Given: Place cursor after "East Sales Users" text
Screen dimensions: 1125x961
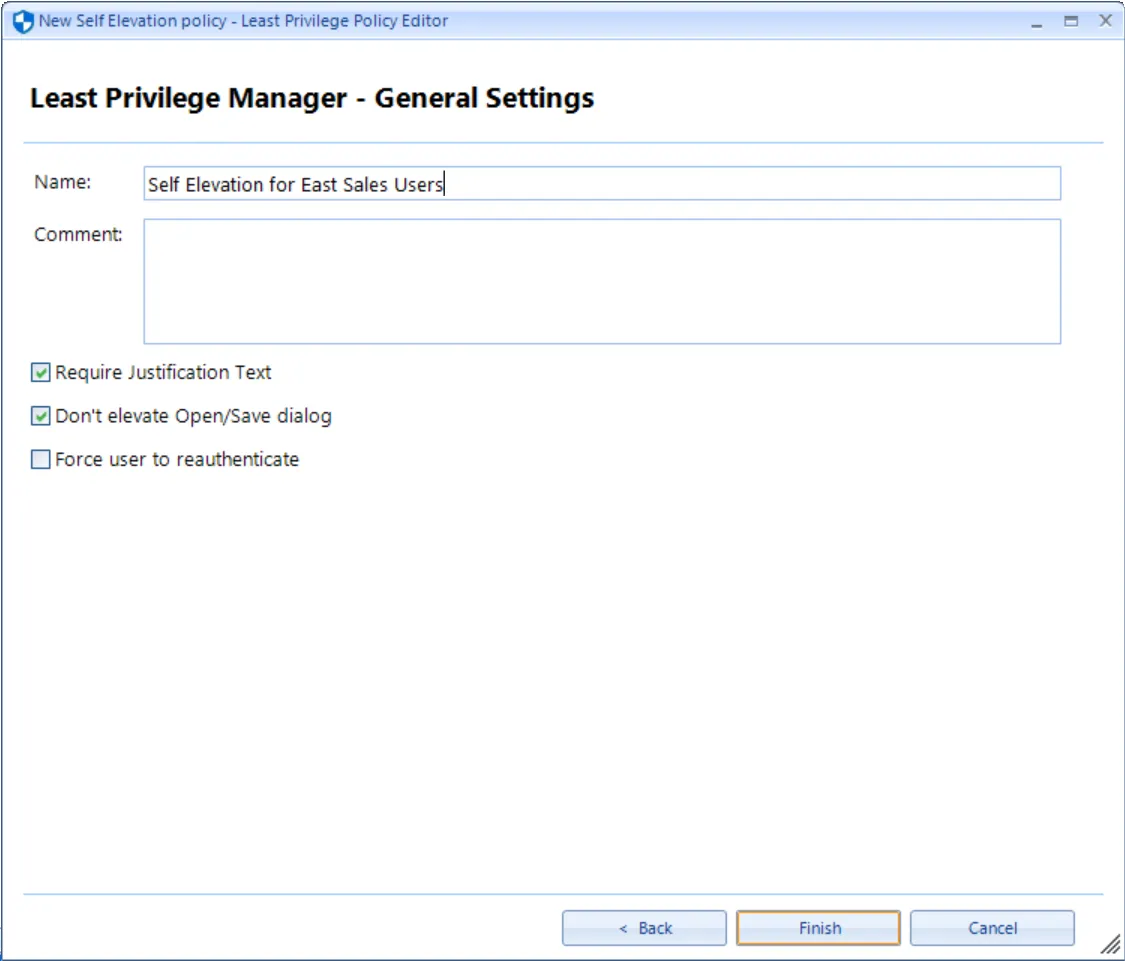Looking at the screenshot, I should 447,184.
